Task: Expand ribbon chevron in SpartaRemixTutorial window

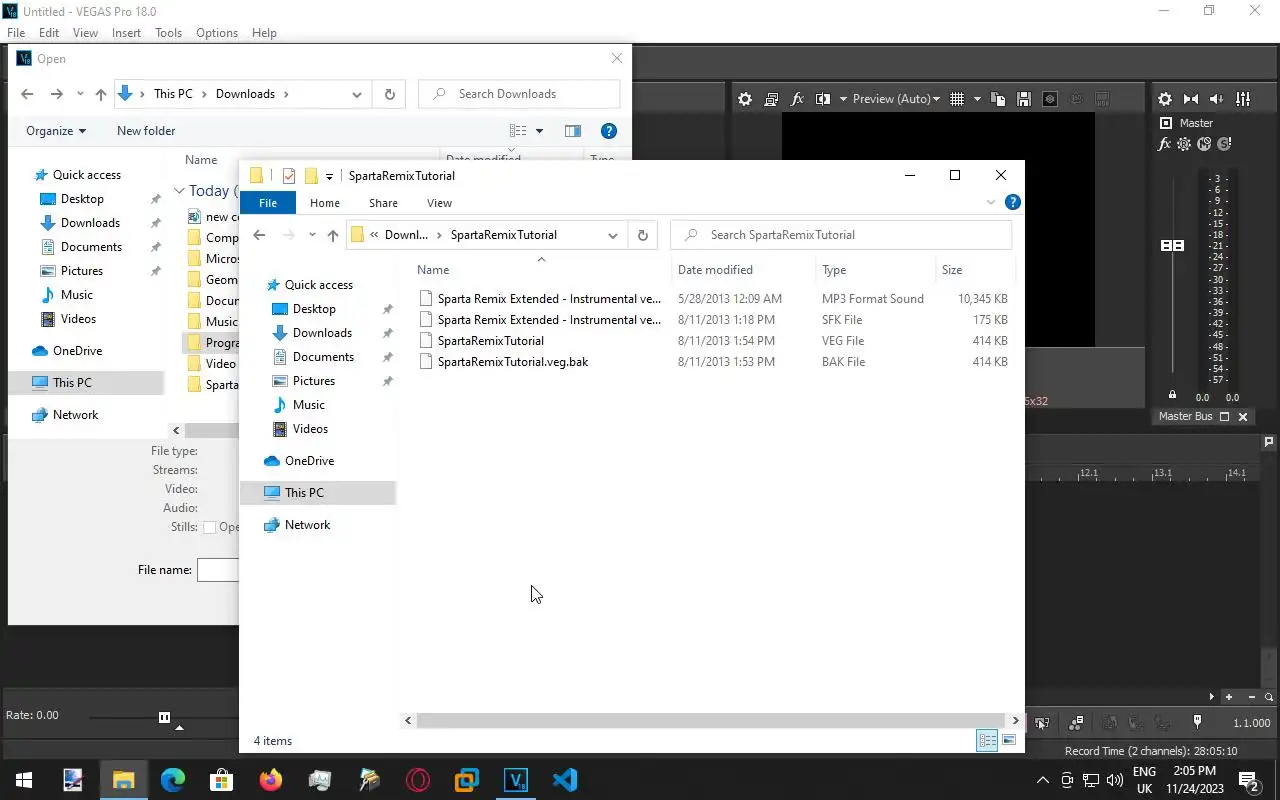Action: [x=991, y=202]
